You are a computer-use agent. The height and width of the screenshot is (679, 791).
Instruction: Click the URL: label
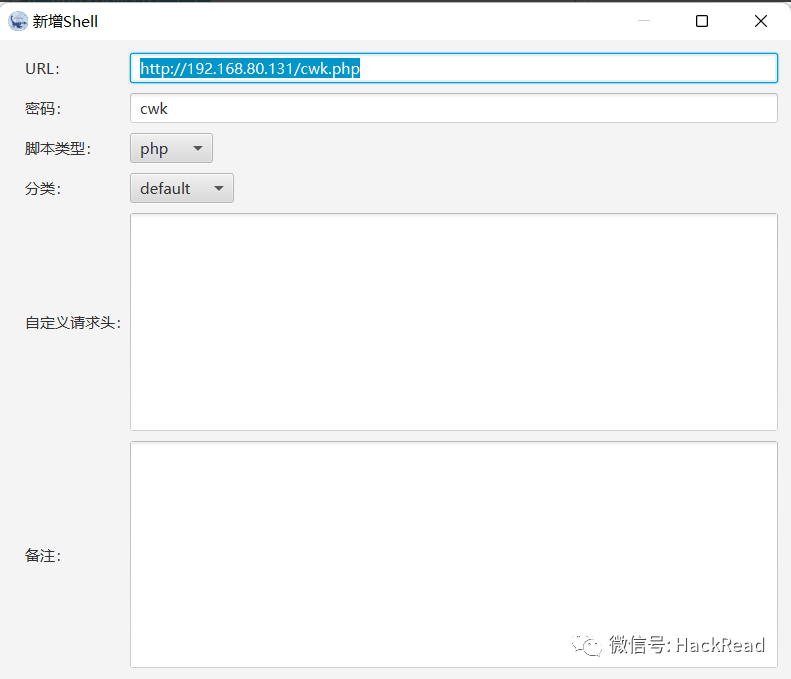(x=42, y=69)
